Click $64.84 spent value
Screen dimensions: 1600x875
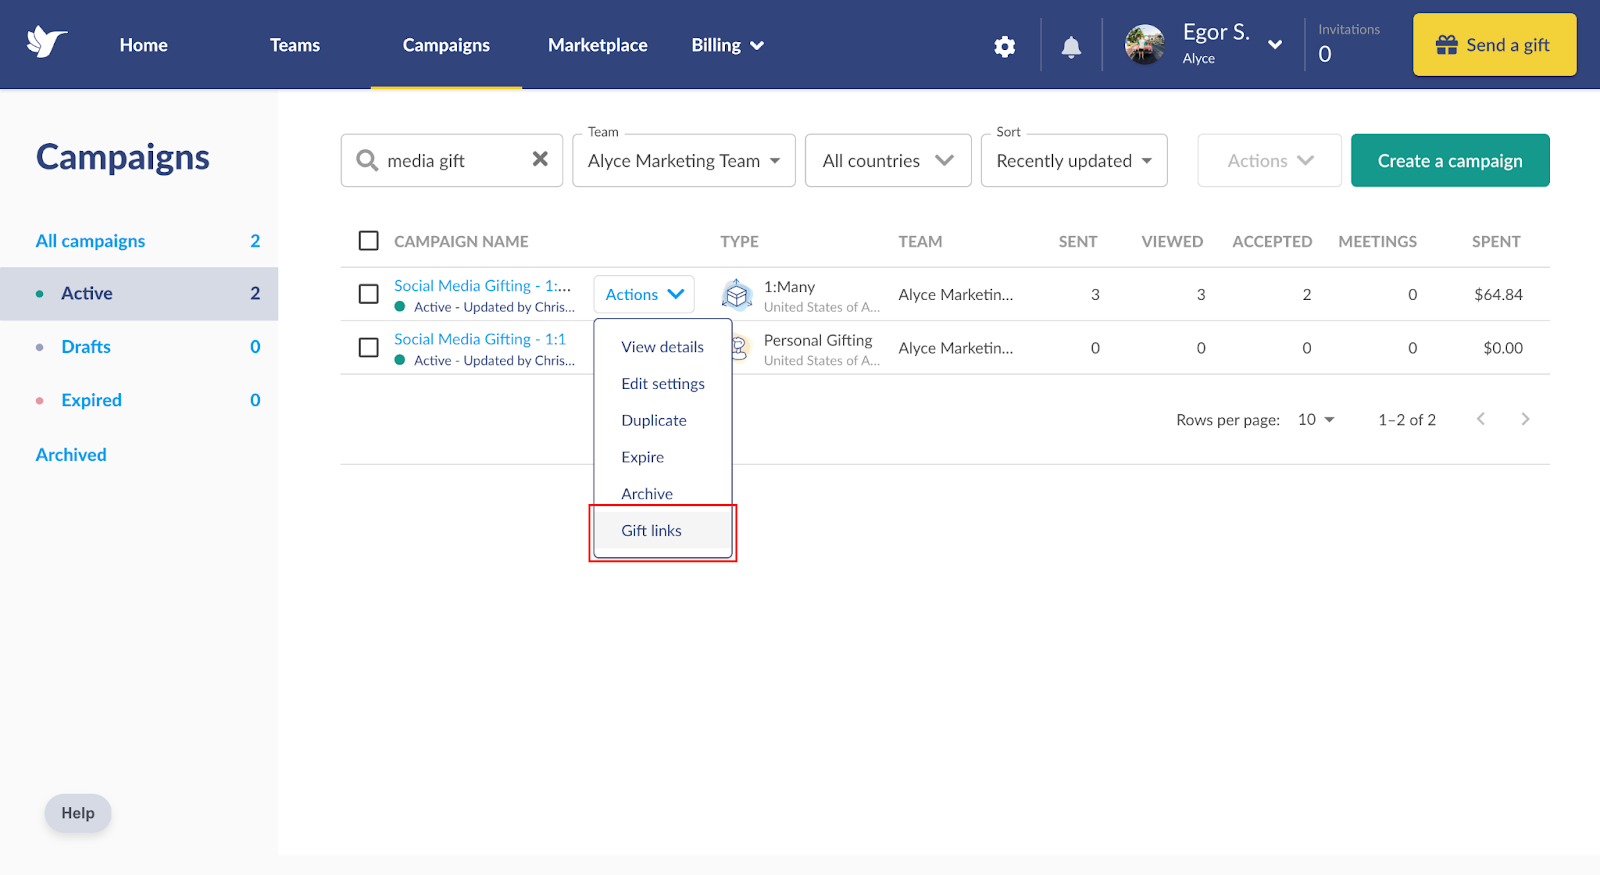[1498, 295]
